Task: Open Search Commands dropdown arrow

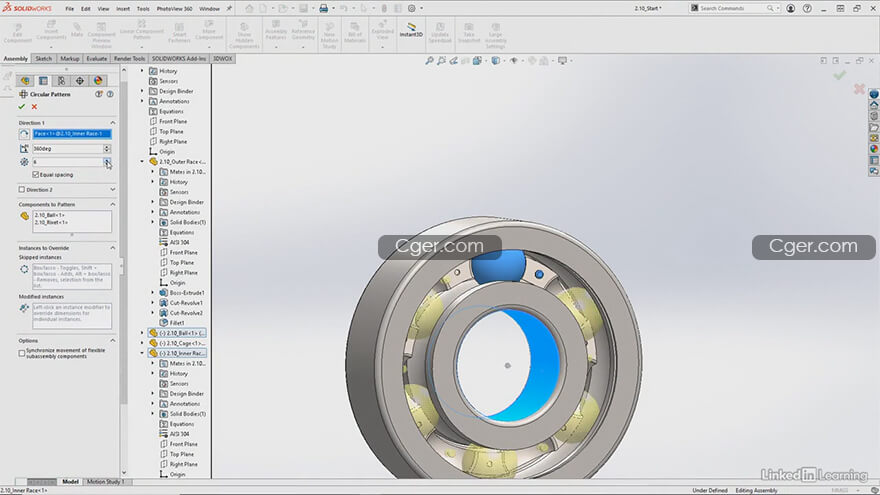Action: point(777,8)
